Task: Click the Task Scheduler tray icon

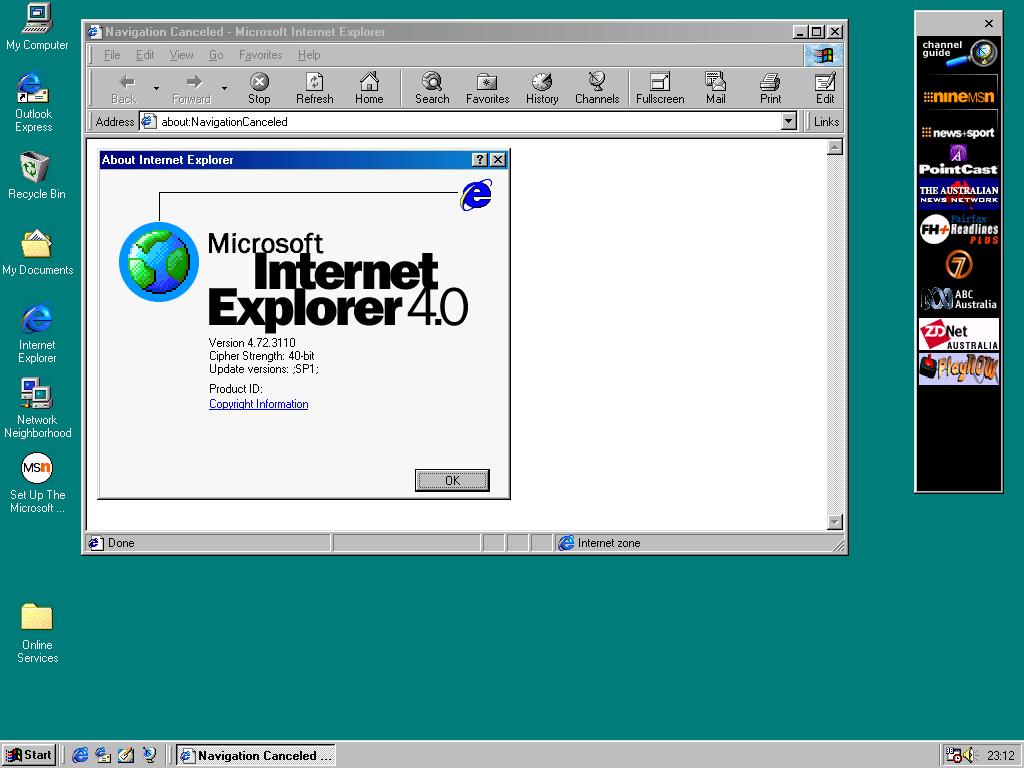Action: [x=953, y=756]
